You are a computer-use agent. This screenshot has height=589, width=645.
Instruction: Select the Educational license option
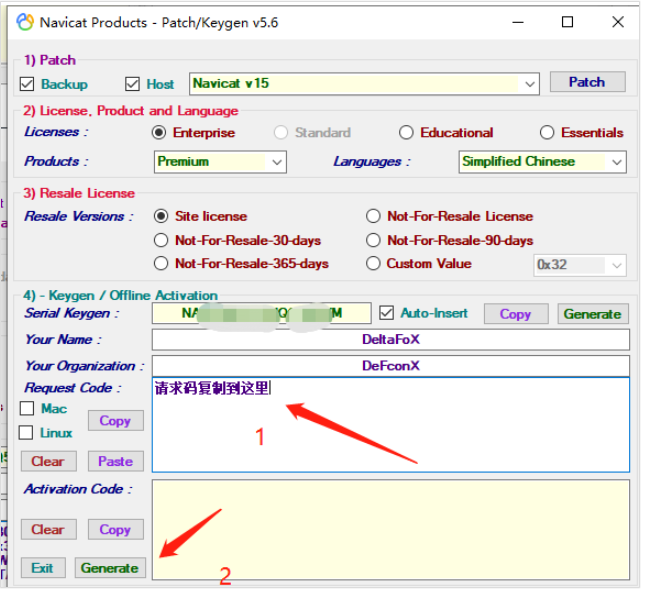pyautogui.click(x=406, y=132)
